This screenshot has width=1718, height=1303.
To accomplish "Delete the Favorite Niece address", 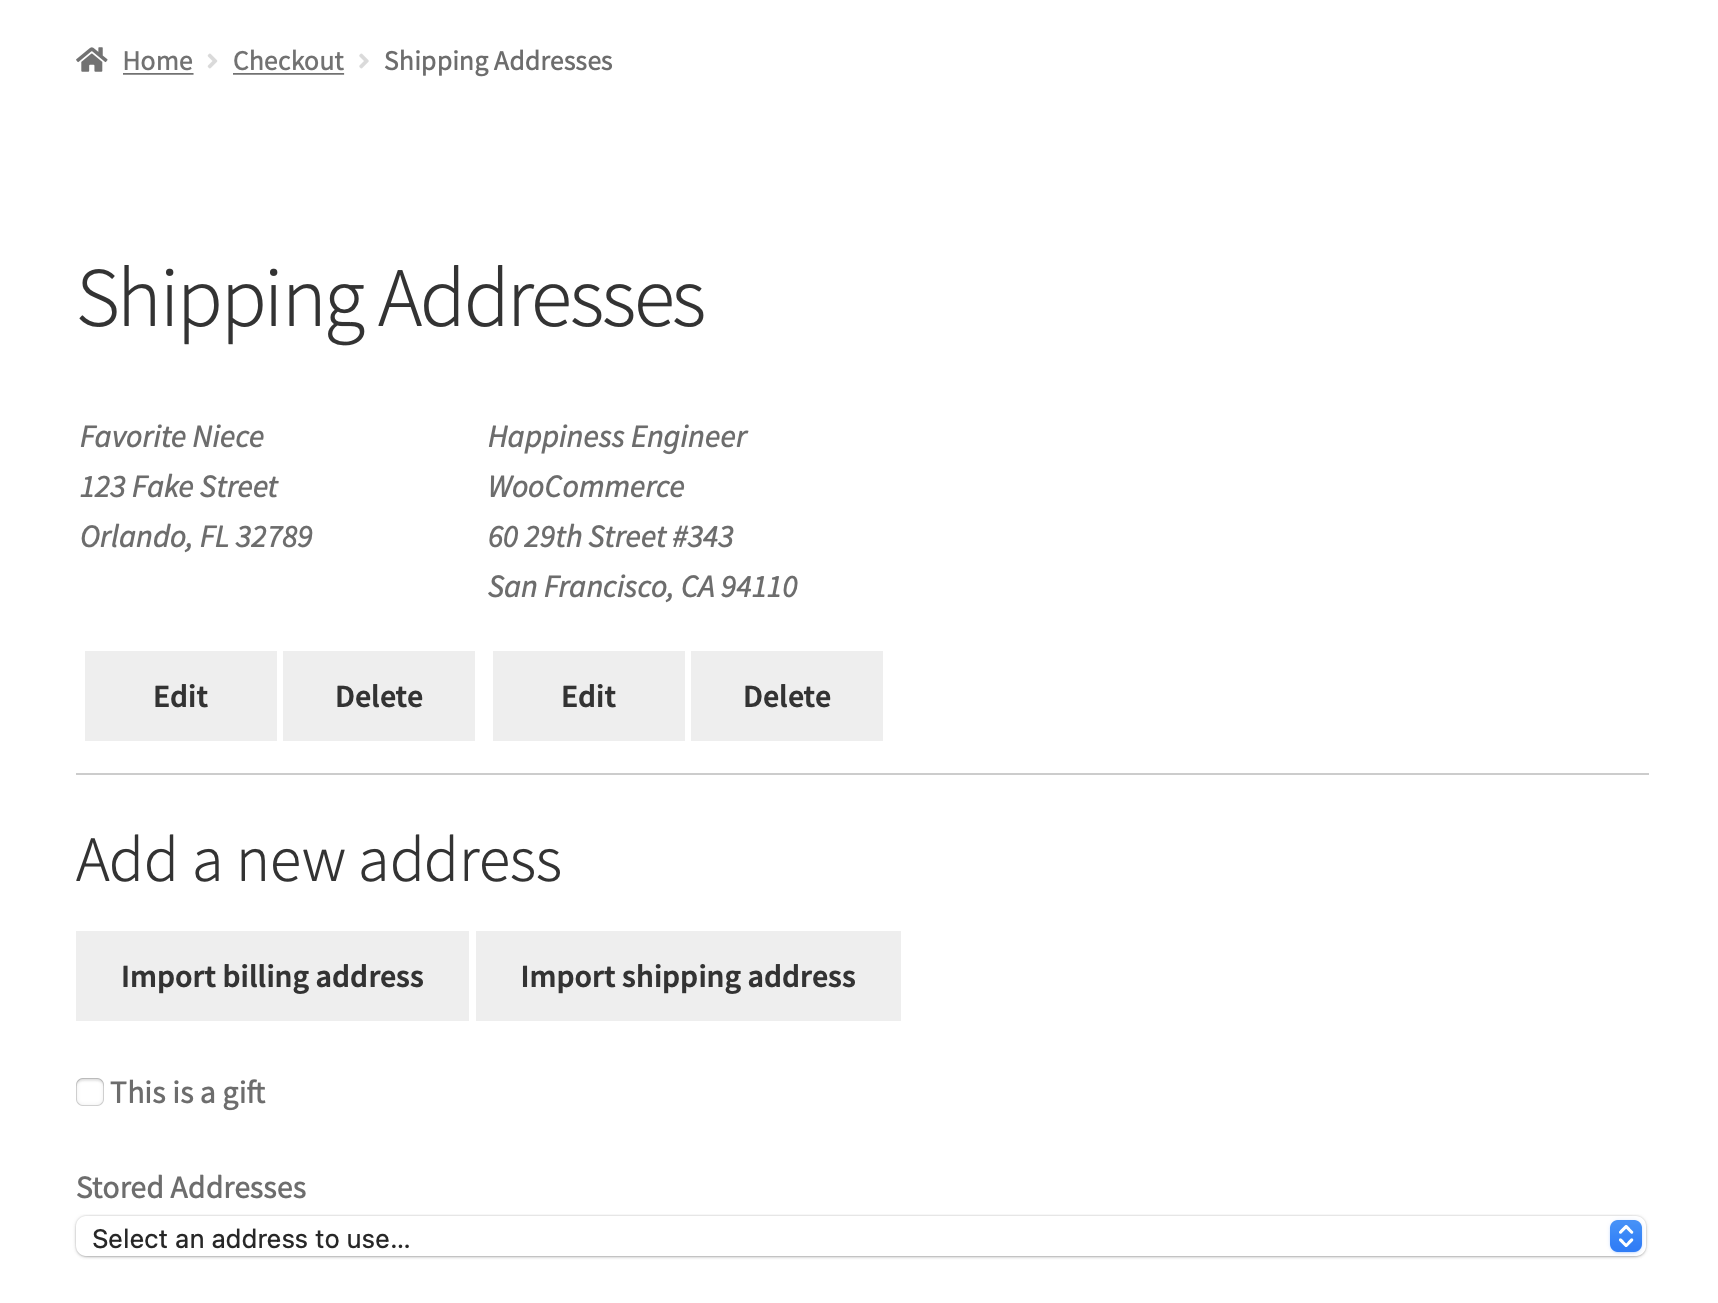I will [379, 695].
